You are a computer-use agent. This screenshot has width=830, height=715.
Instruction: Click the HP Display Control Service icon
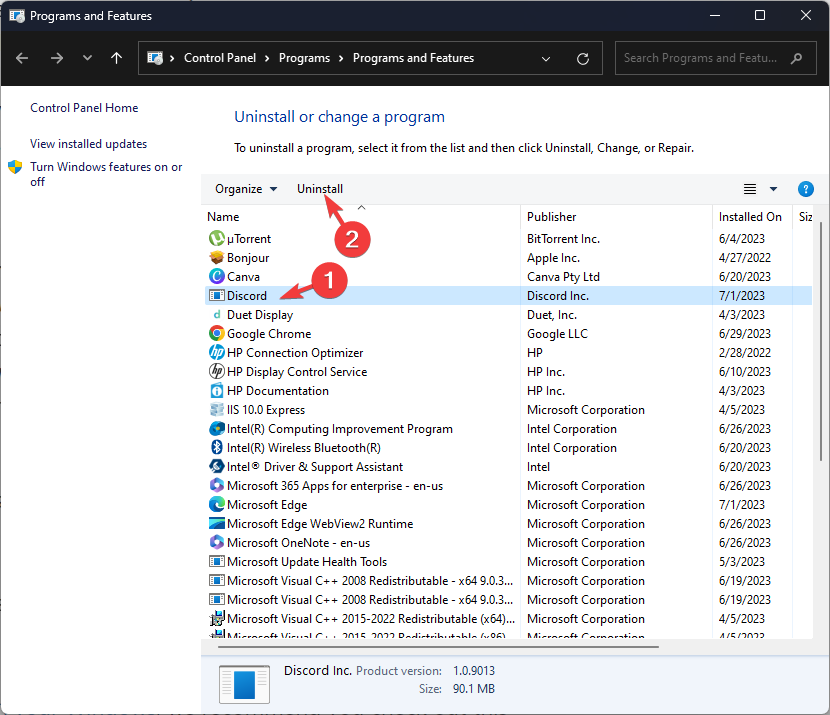(216, 372)
